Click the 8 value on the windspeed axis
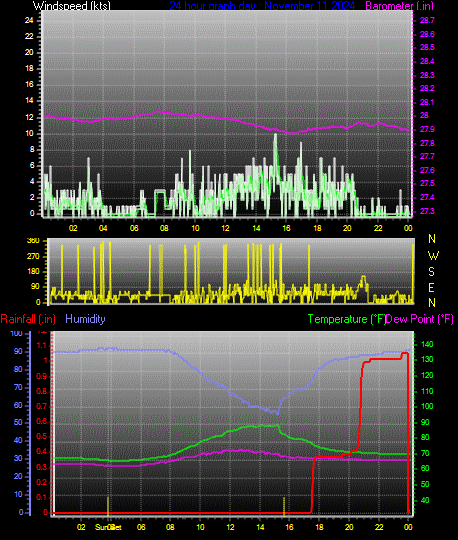 32,149
